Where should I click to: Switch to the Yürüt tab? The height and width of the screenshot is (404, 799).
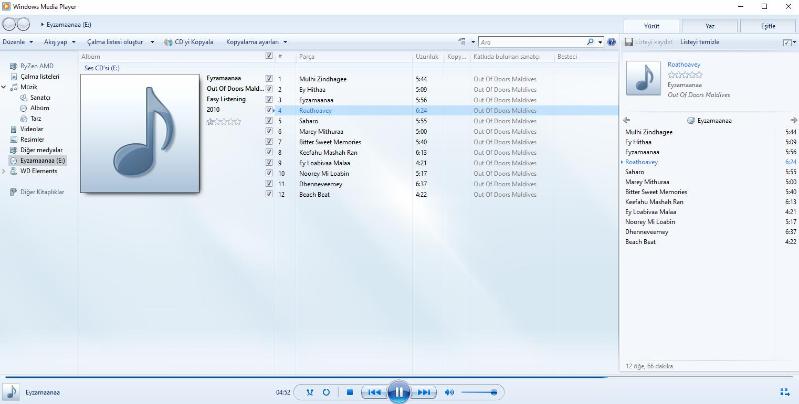point(651,26)
